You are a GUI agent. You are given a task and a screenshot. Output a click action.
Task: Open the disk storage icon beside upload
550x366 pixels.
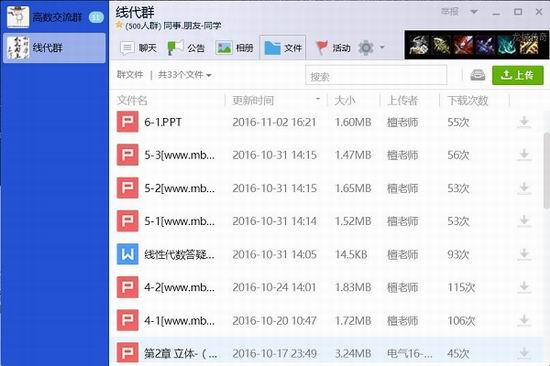tap(477, 75)
